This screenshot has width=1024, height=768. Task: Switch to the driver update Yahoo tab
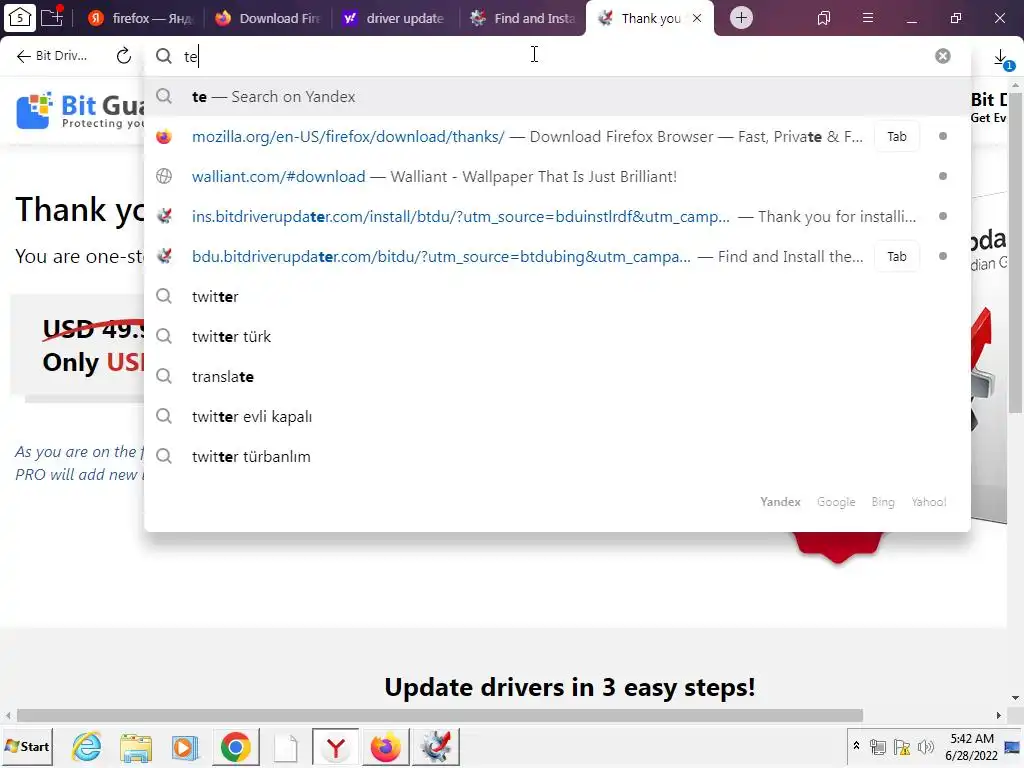pos(396,18)
